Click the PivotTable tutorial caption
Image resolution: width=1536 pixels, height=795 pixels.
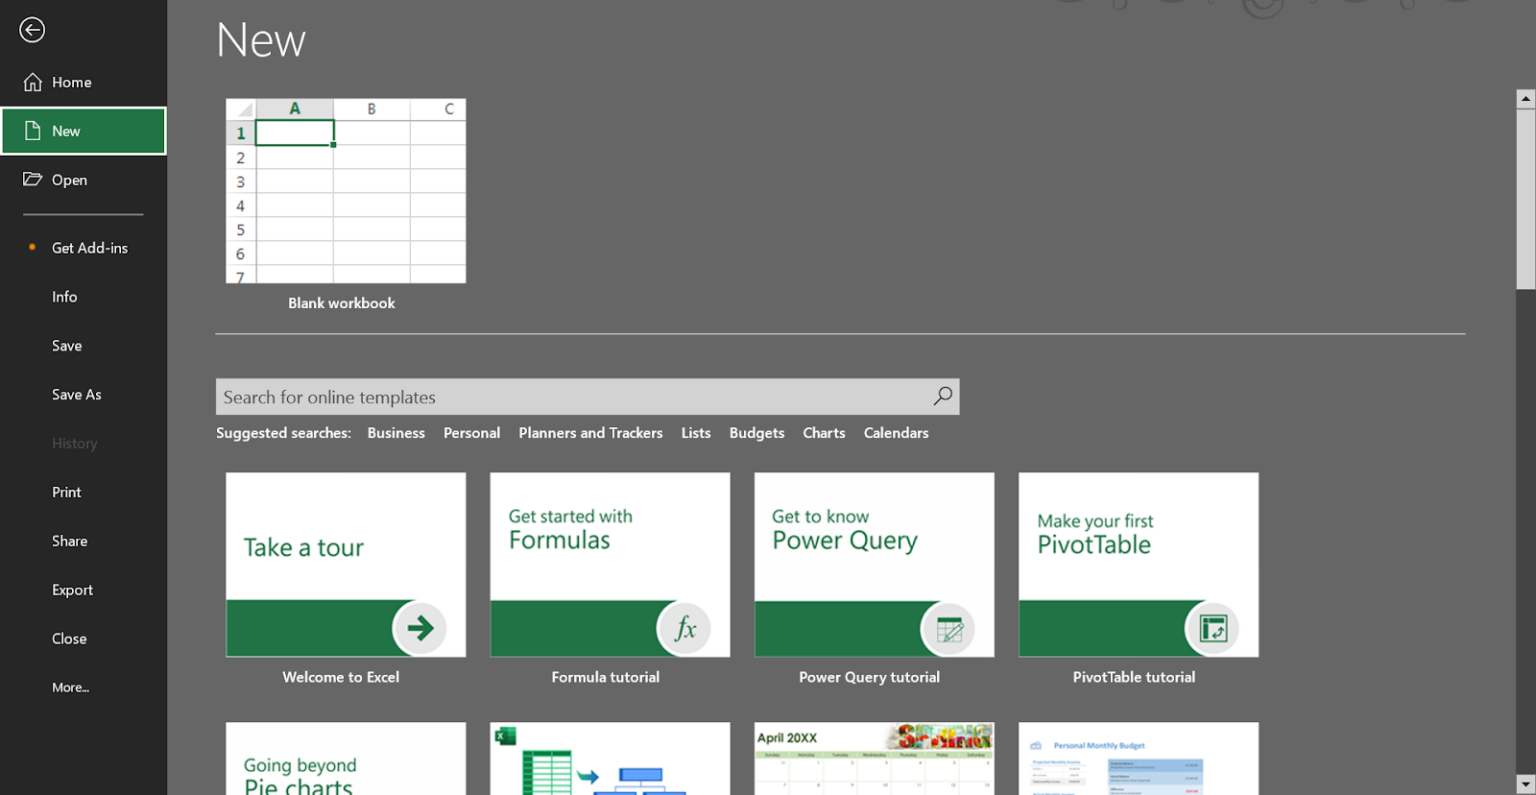click(x=1134, y=677)
